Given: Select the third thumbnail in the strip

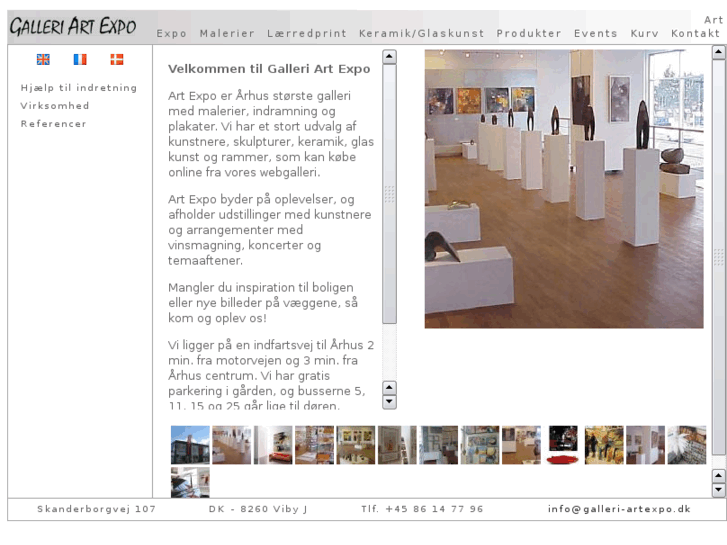Looking at the screenshot, I should pyautogui.click(x=273, y=445).
